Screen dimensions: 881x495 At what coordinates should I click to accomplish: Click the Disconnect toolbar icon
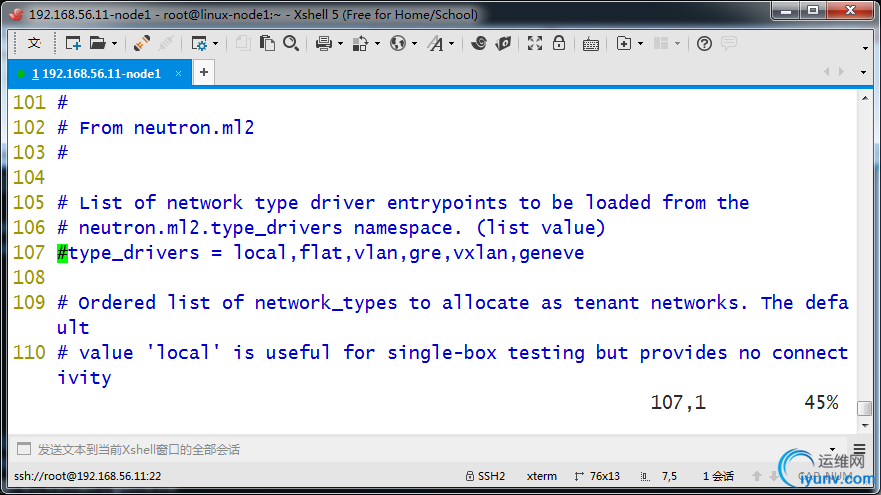[x=166, y=43]
